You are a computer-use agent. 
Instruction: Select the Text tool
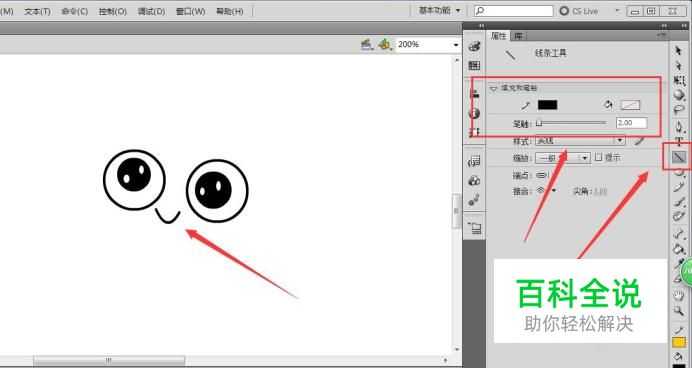679,142
